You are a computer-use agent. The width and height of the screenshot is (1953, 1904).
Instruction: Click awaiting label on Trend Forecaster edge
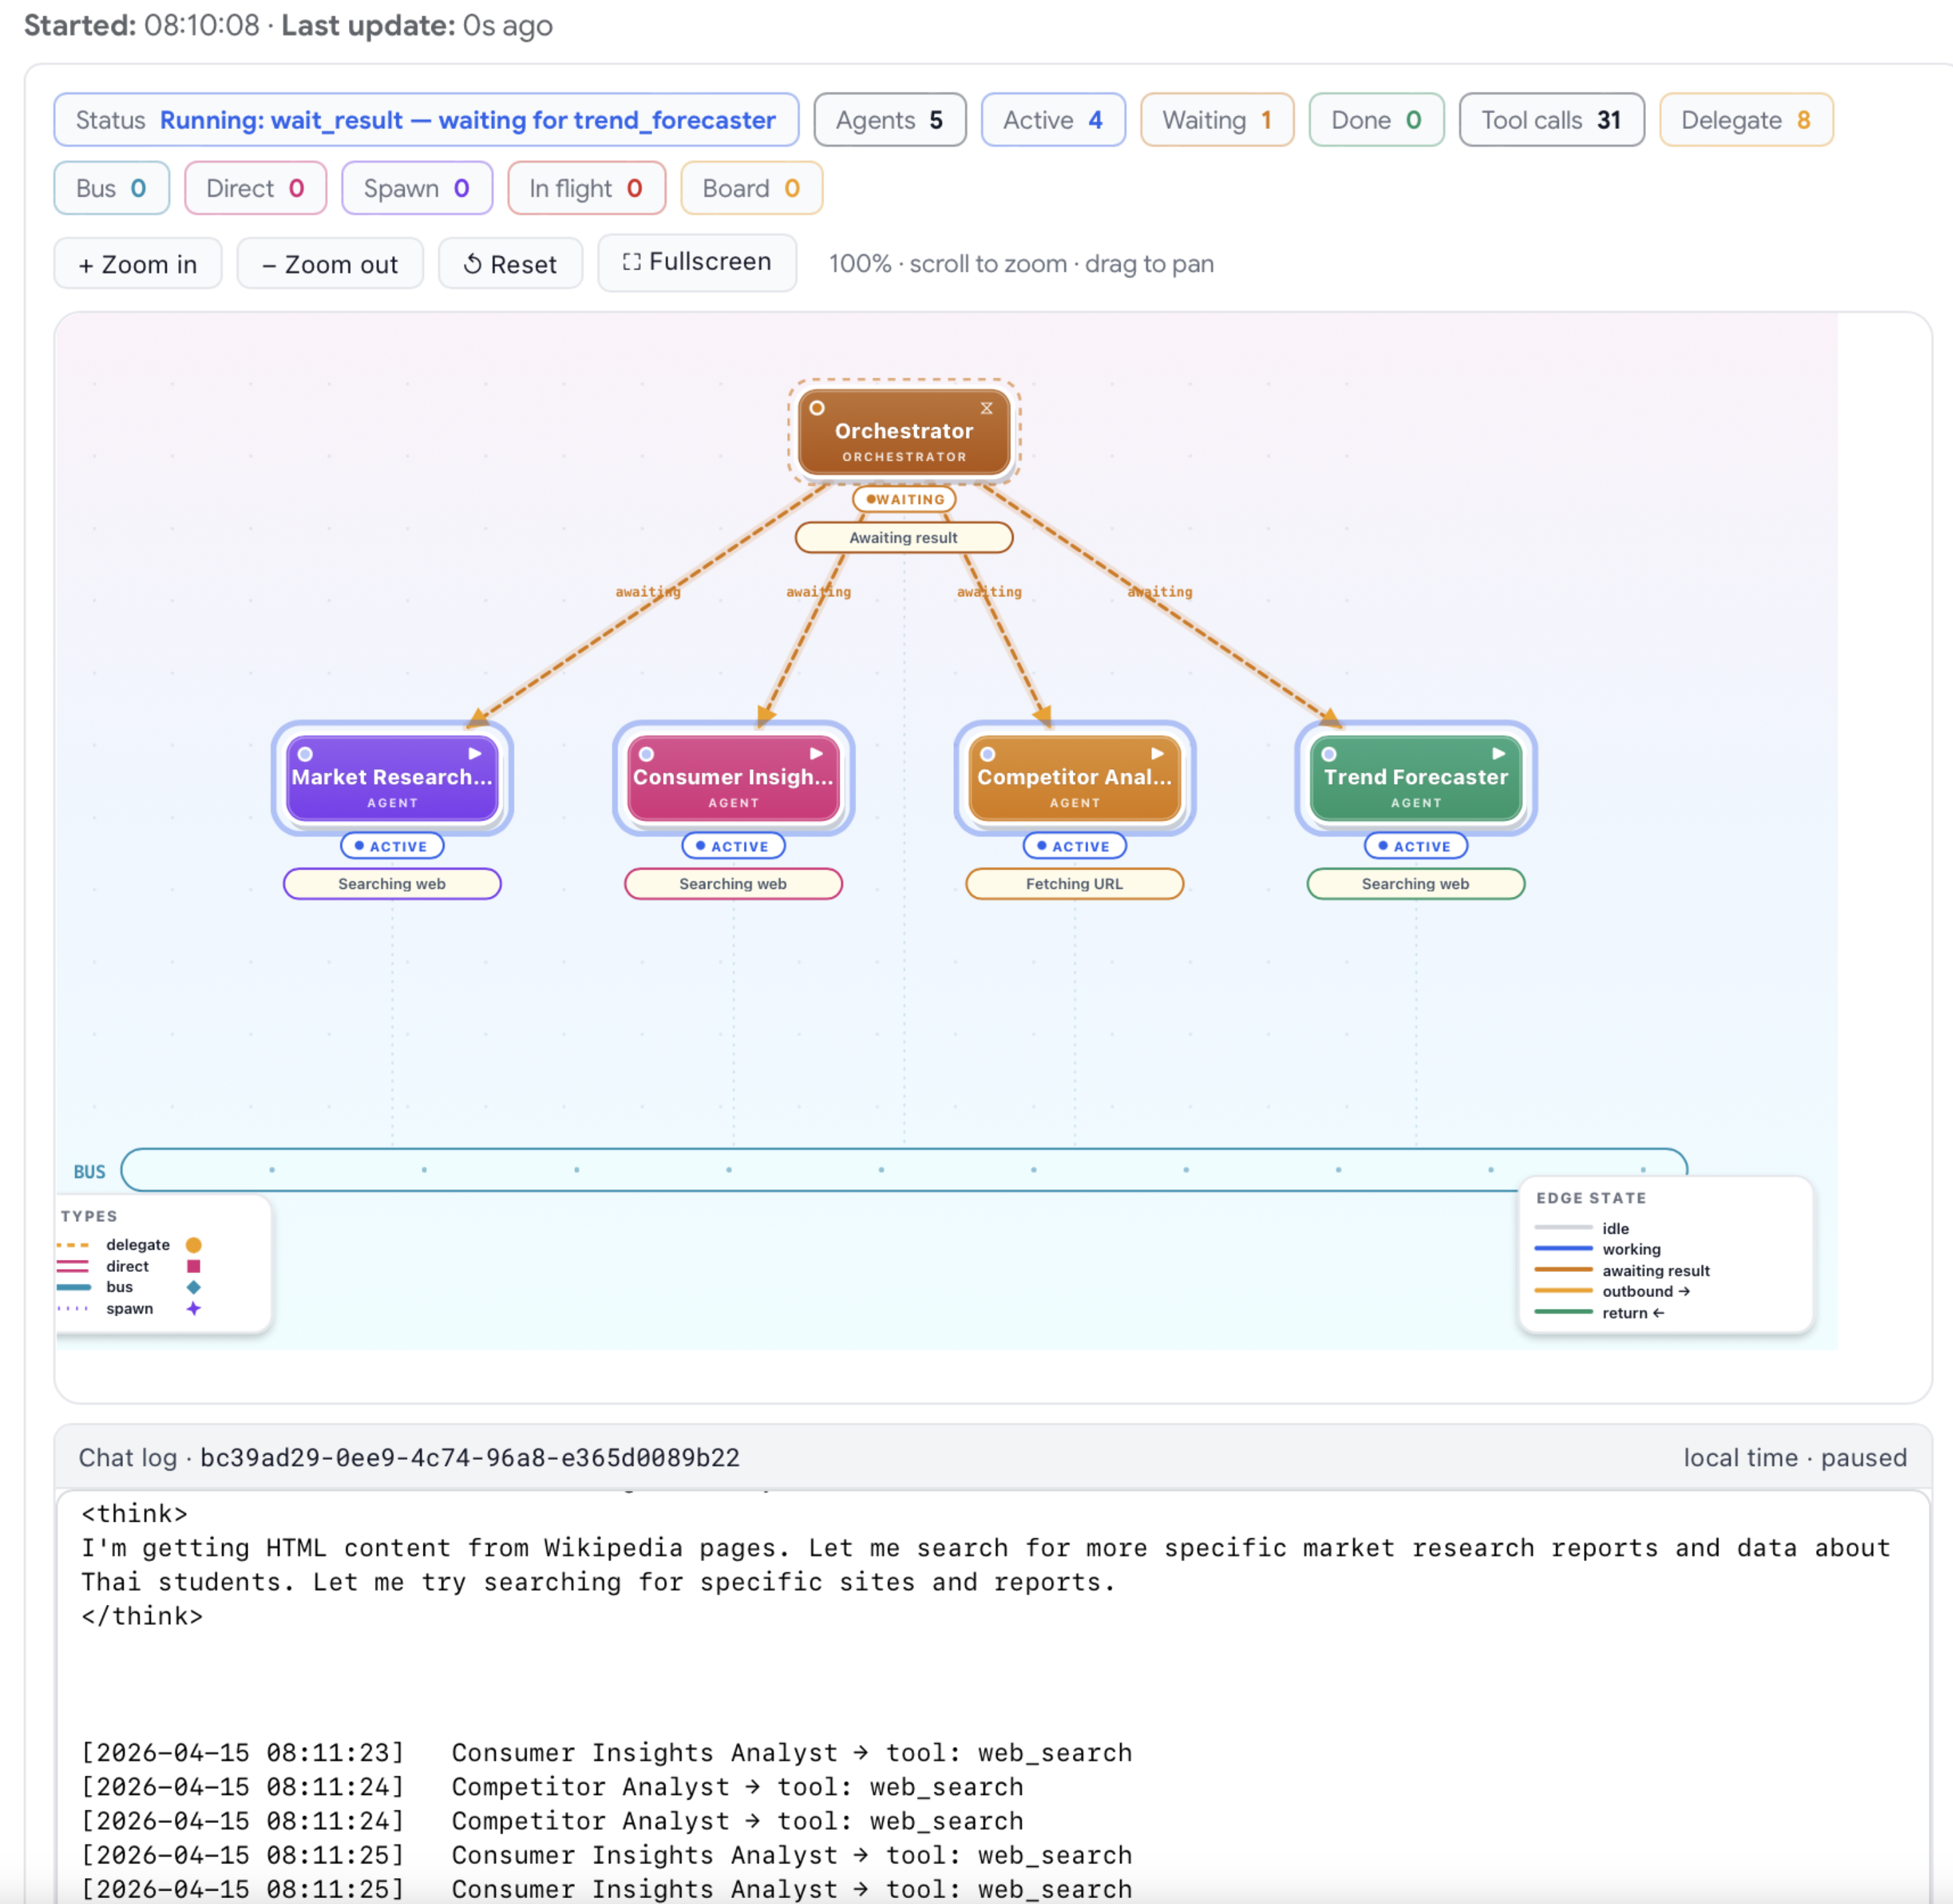coord(1159,592)
